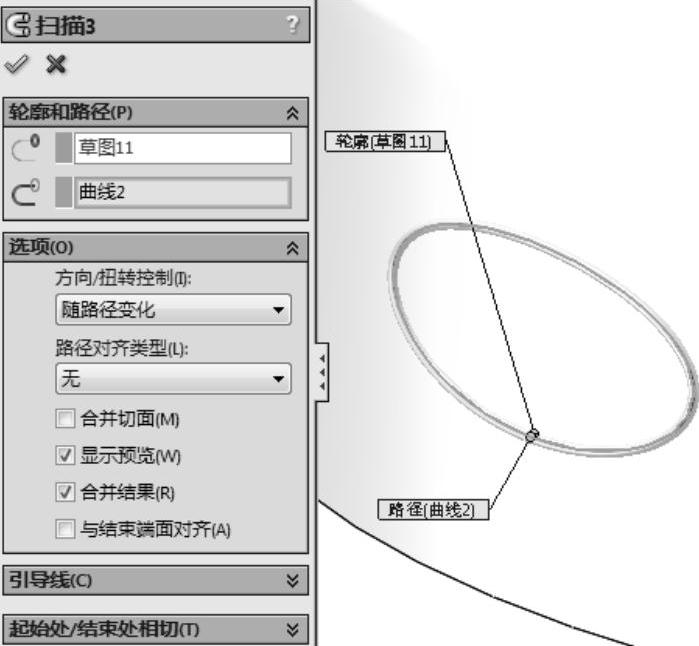Enable the 合并切面(M) checkbox

[x=65, y=419]
